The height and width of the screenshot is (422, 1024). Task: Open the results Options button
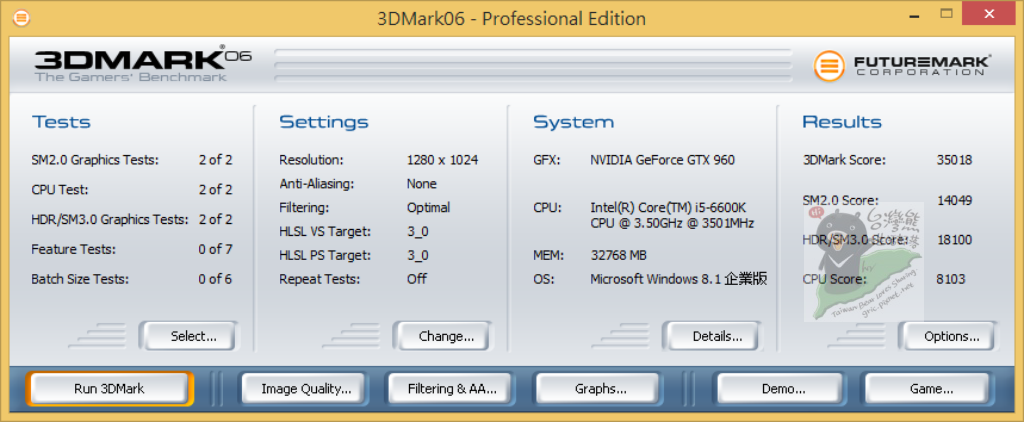pos(951,337)
